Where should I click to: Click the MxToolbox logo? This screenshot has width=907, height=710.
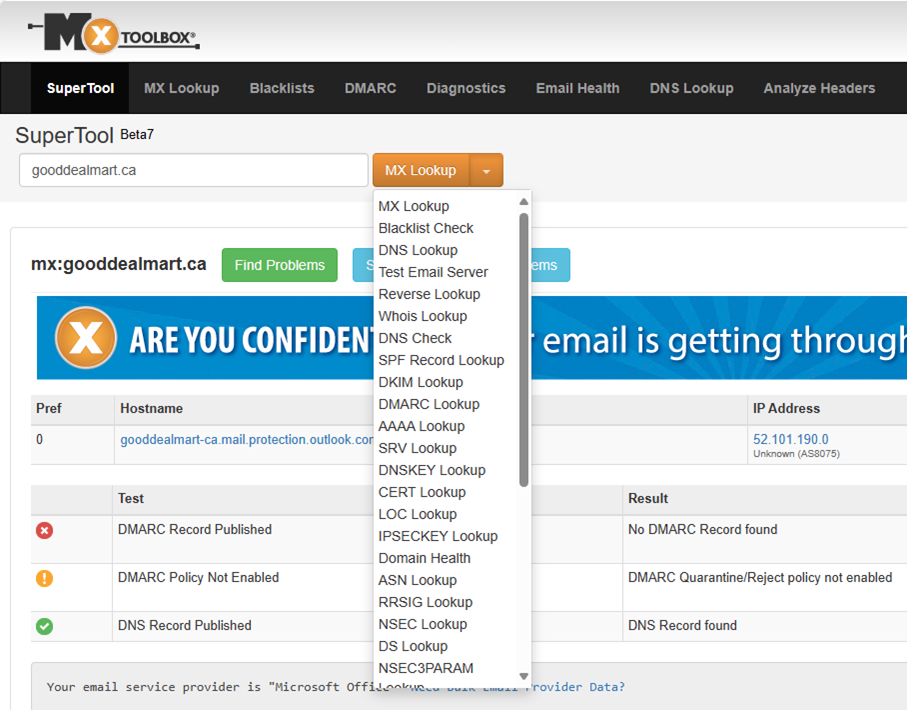(114, 33)
